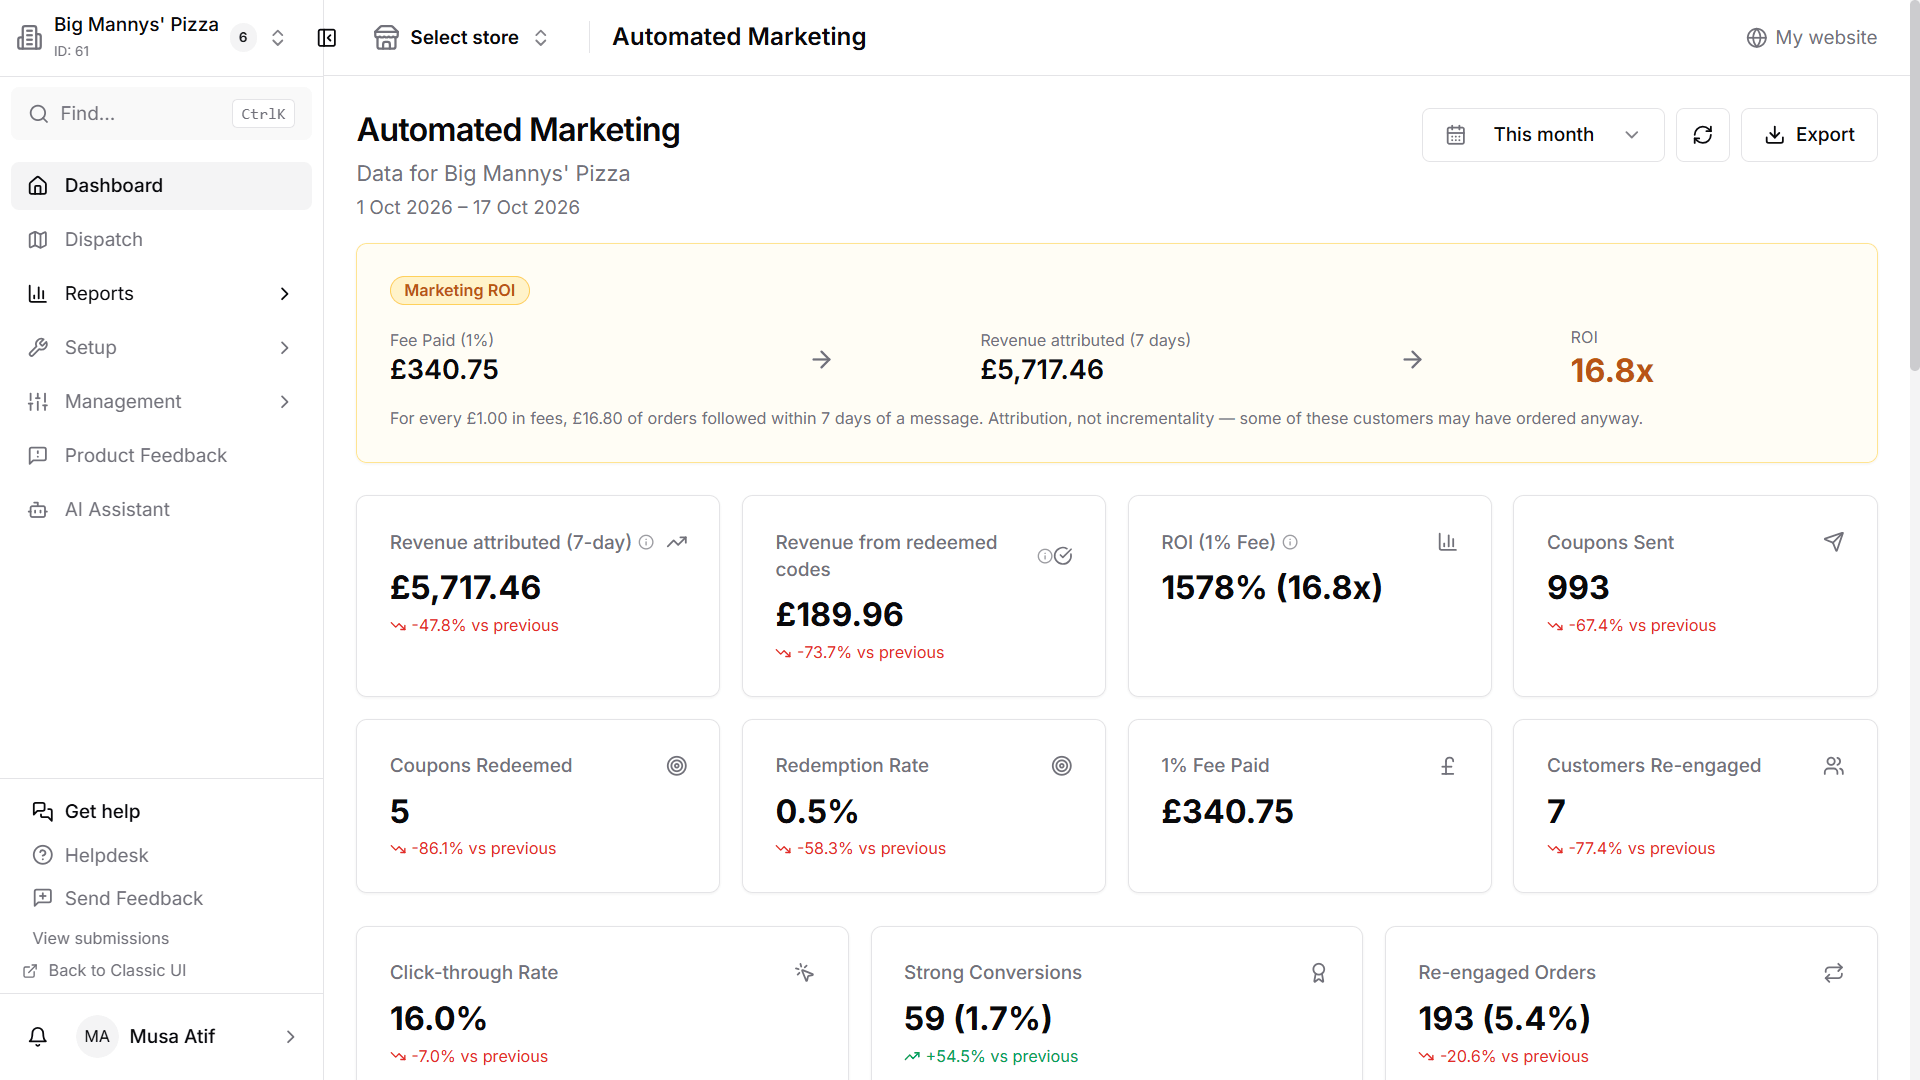Click check icon on Revenue from redeemed codes
The height and width of the screenshot is (1080, 1920).
[x=1063, y=556]
